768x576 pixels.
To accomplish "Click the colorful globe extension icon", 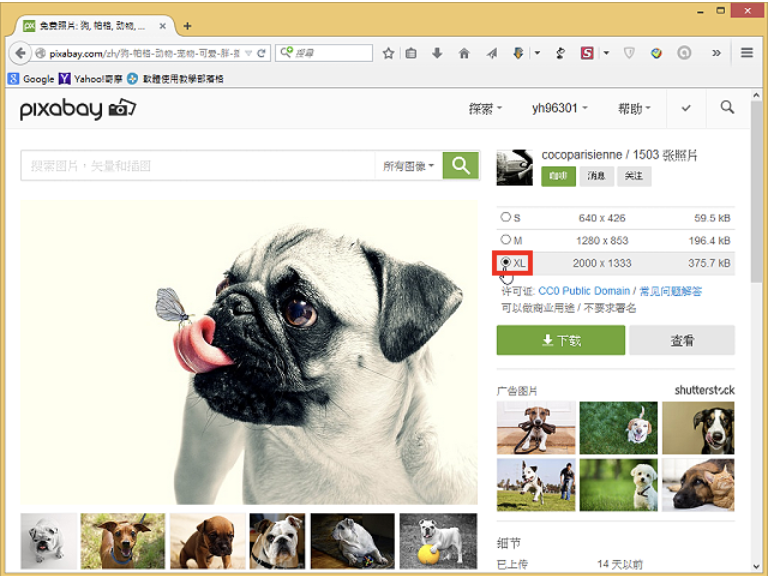I will coord(656,53).
